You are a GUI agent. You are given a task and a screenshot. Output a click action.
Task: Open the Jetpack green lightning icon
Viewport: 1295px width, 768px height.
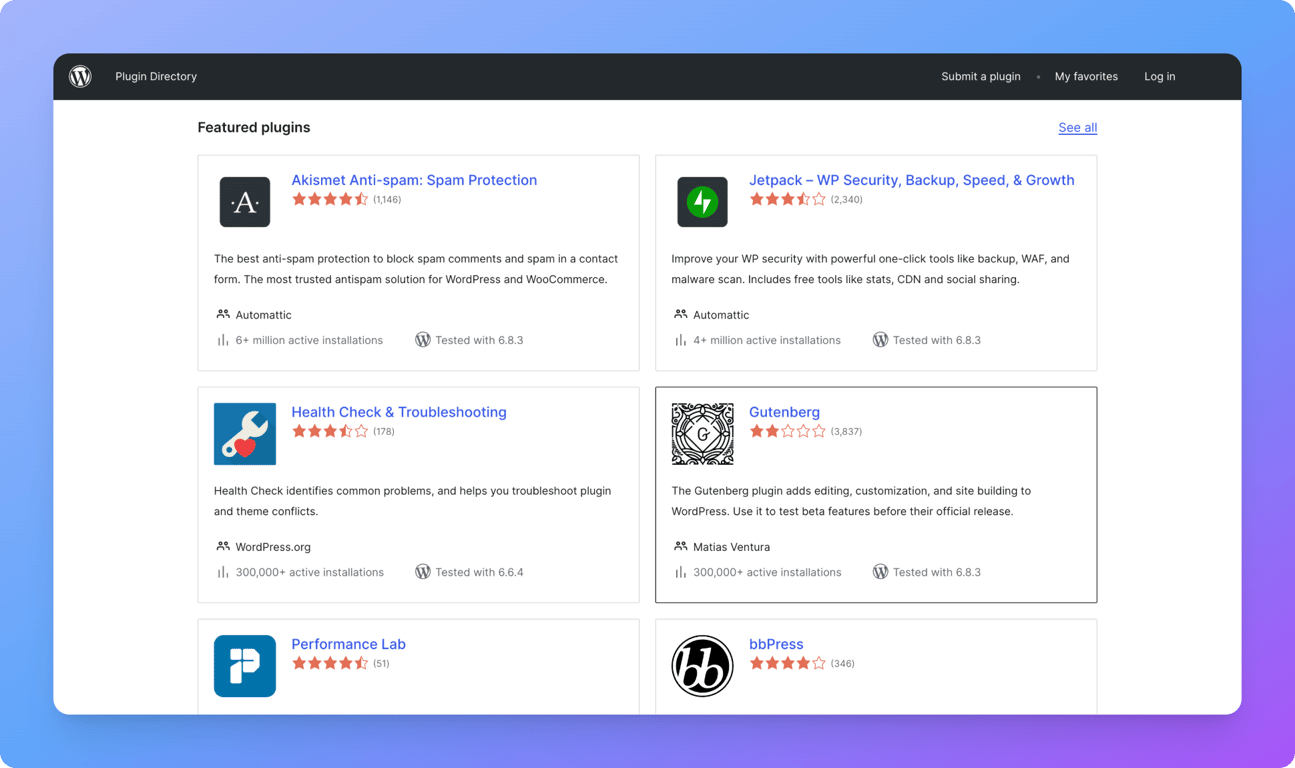[x=702, y=202]
